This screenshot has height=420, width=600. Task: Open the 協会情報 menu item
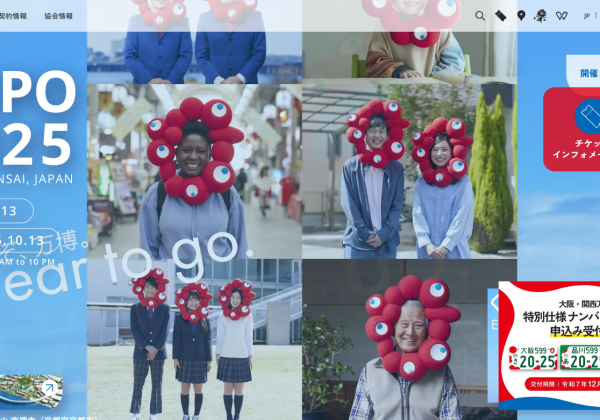pyautogui.click(x=59, y=16)
